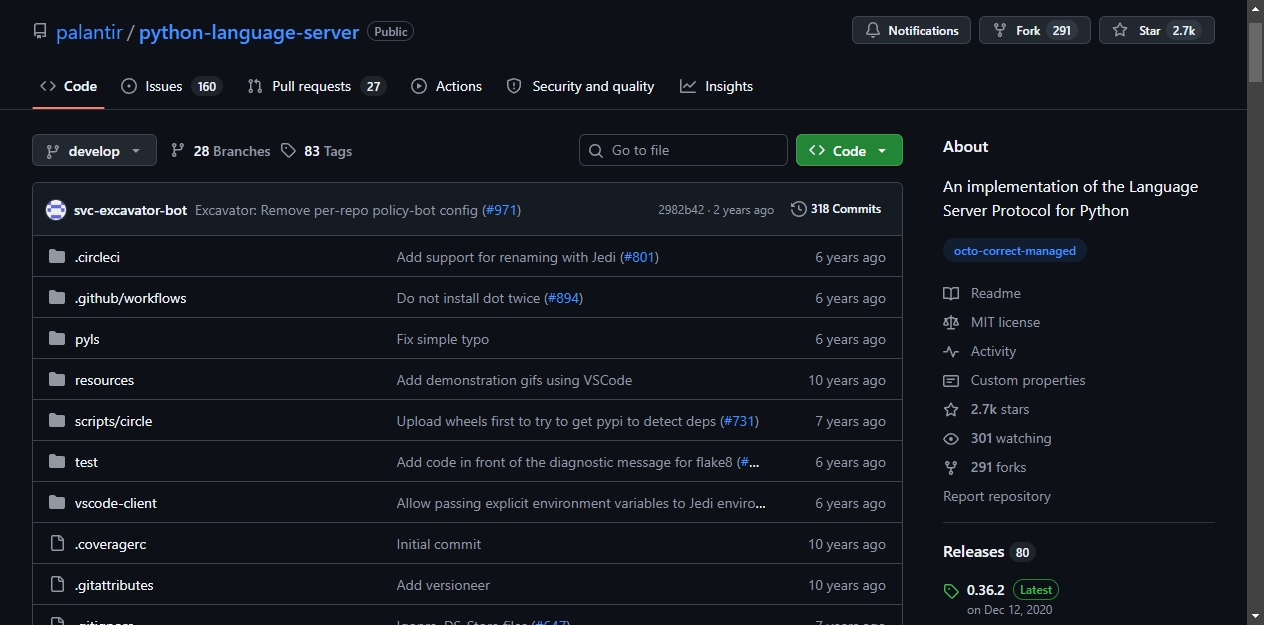Click the page vertical scrollbar thumb
This screenshot has height=625, width=1264.
pyautogui.click(x=1256, y=52)
